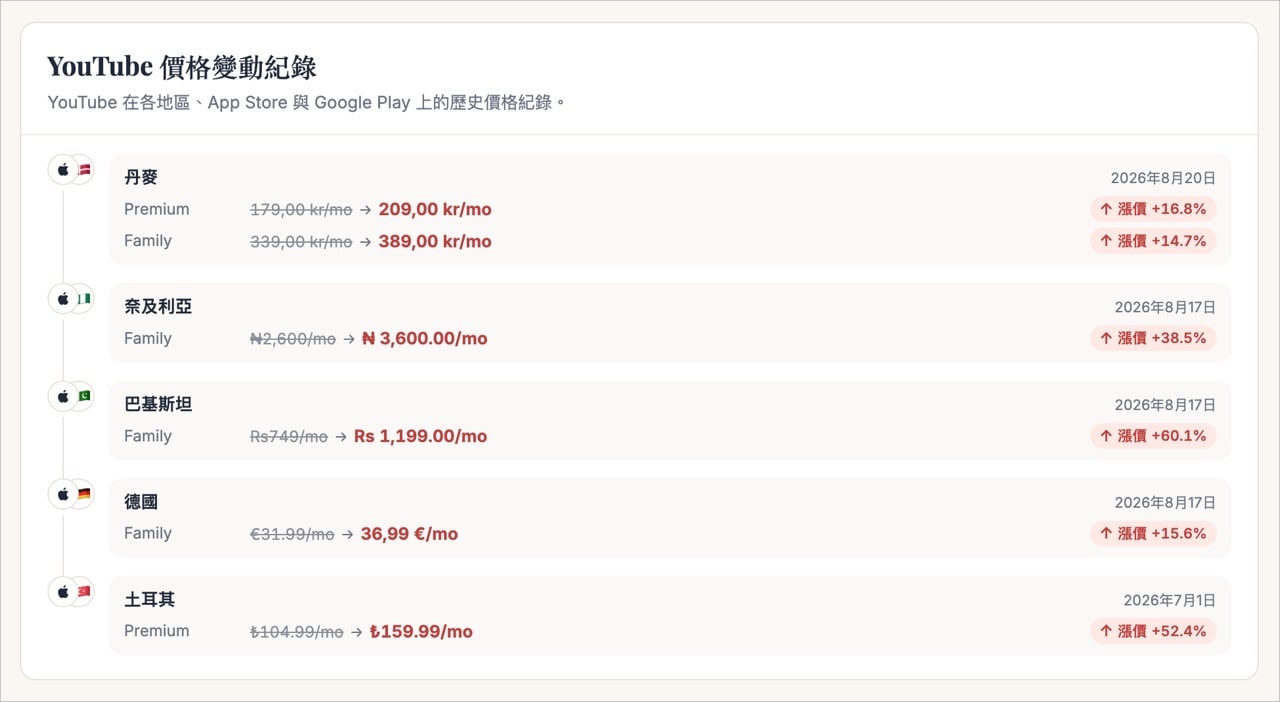This screenshot has height=702, width=1280.
Task: Click the Family label under 奈及利亞
Action: pyautogui.click(x=148, y=338)
